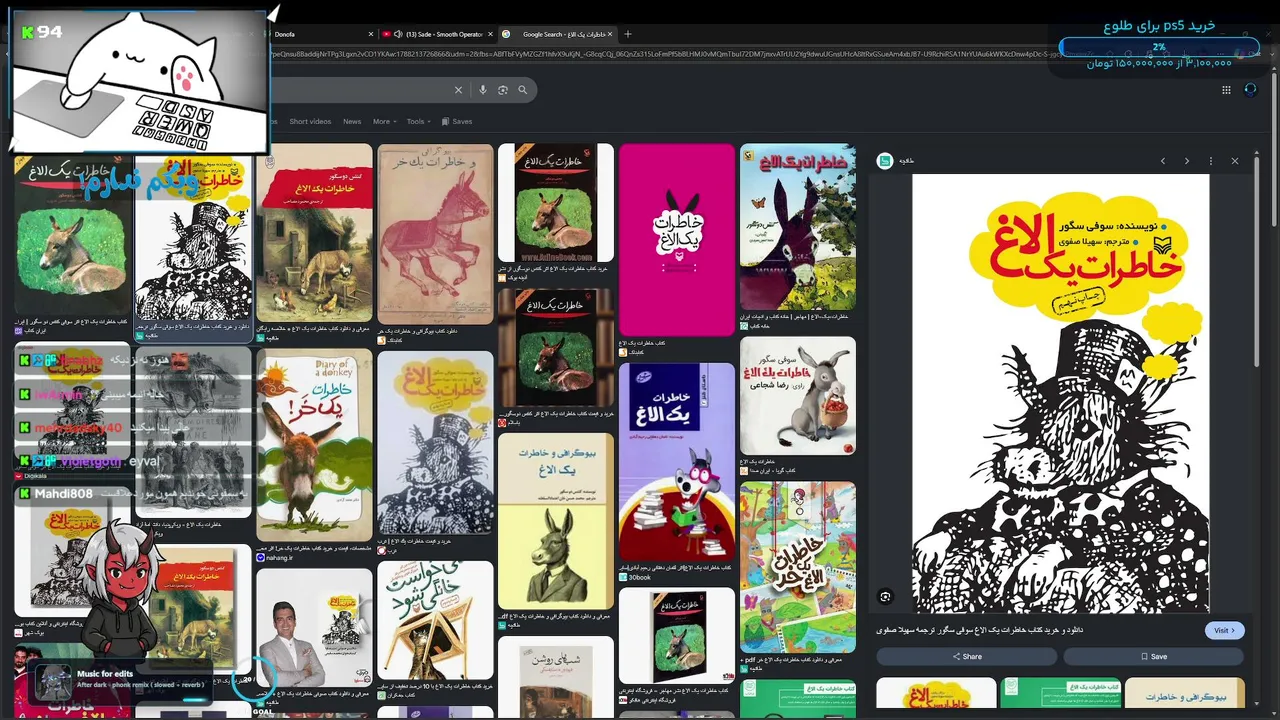Mute the Sade - Smooth Operator tab audio
Image resolution: width=1280 pixels, height=720 pixels.
click(399, 34)
